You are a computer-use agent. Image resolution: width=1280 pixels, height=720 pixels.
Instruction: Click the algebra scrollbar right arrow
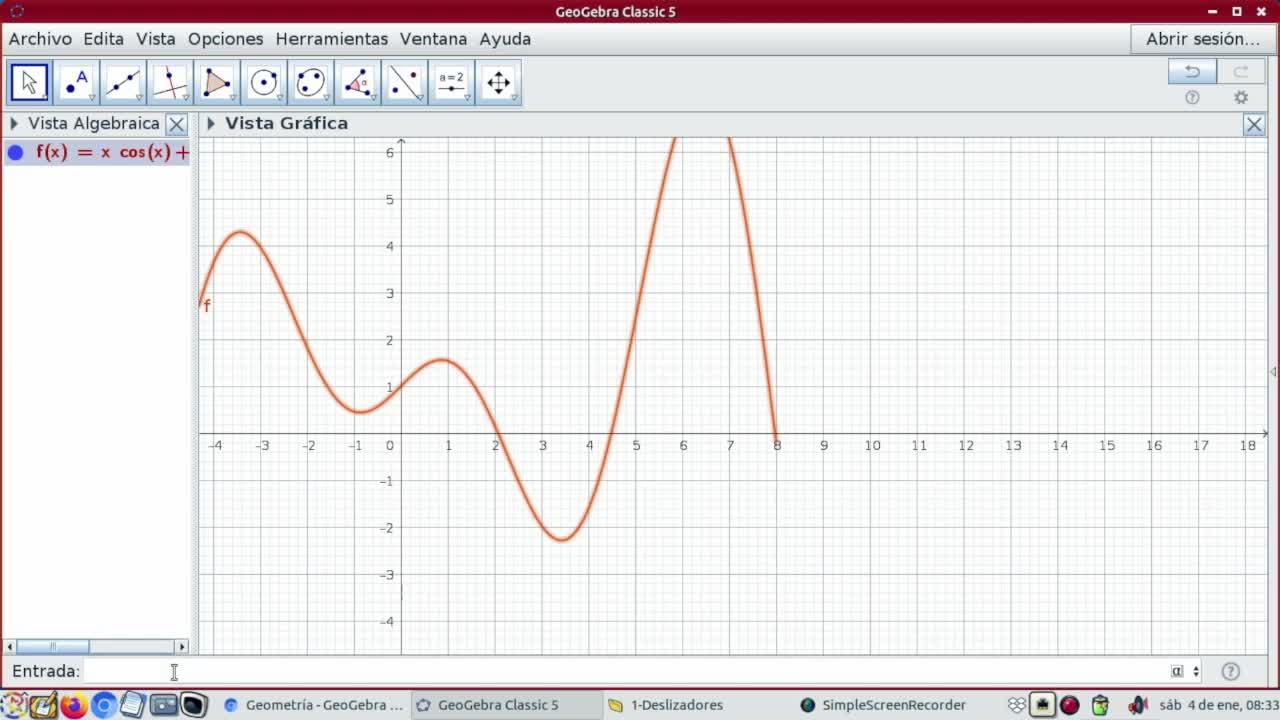[x=182, y=647]
